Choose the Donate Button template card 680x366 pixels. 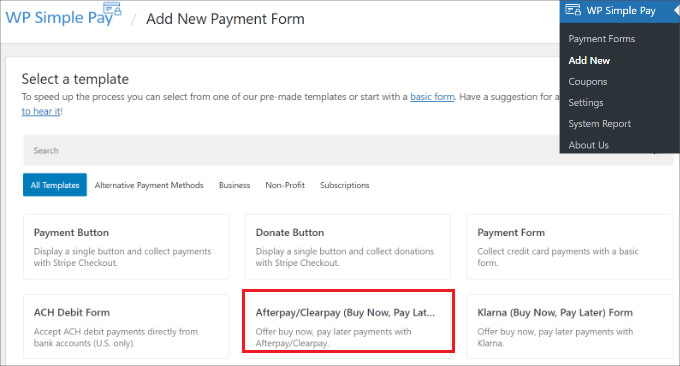(x=348, y=247)
